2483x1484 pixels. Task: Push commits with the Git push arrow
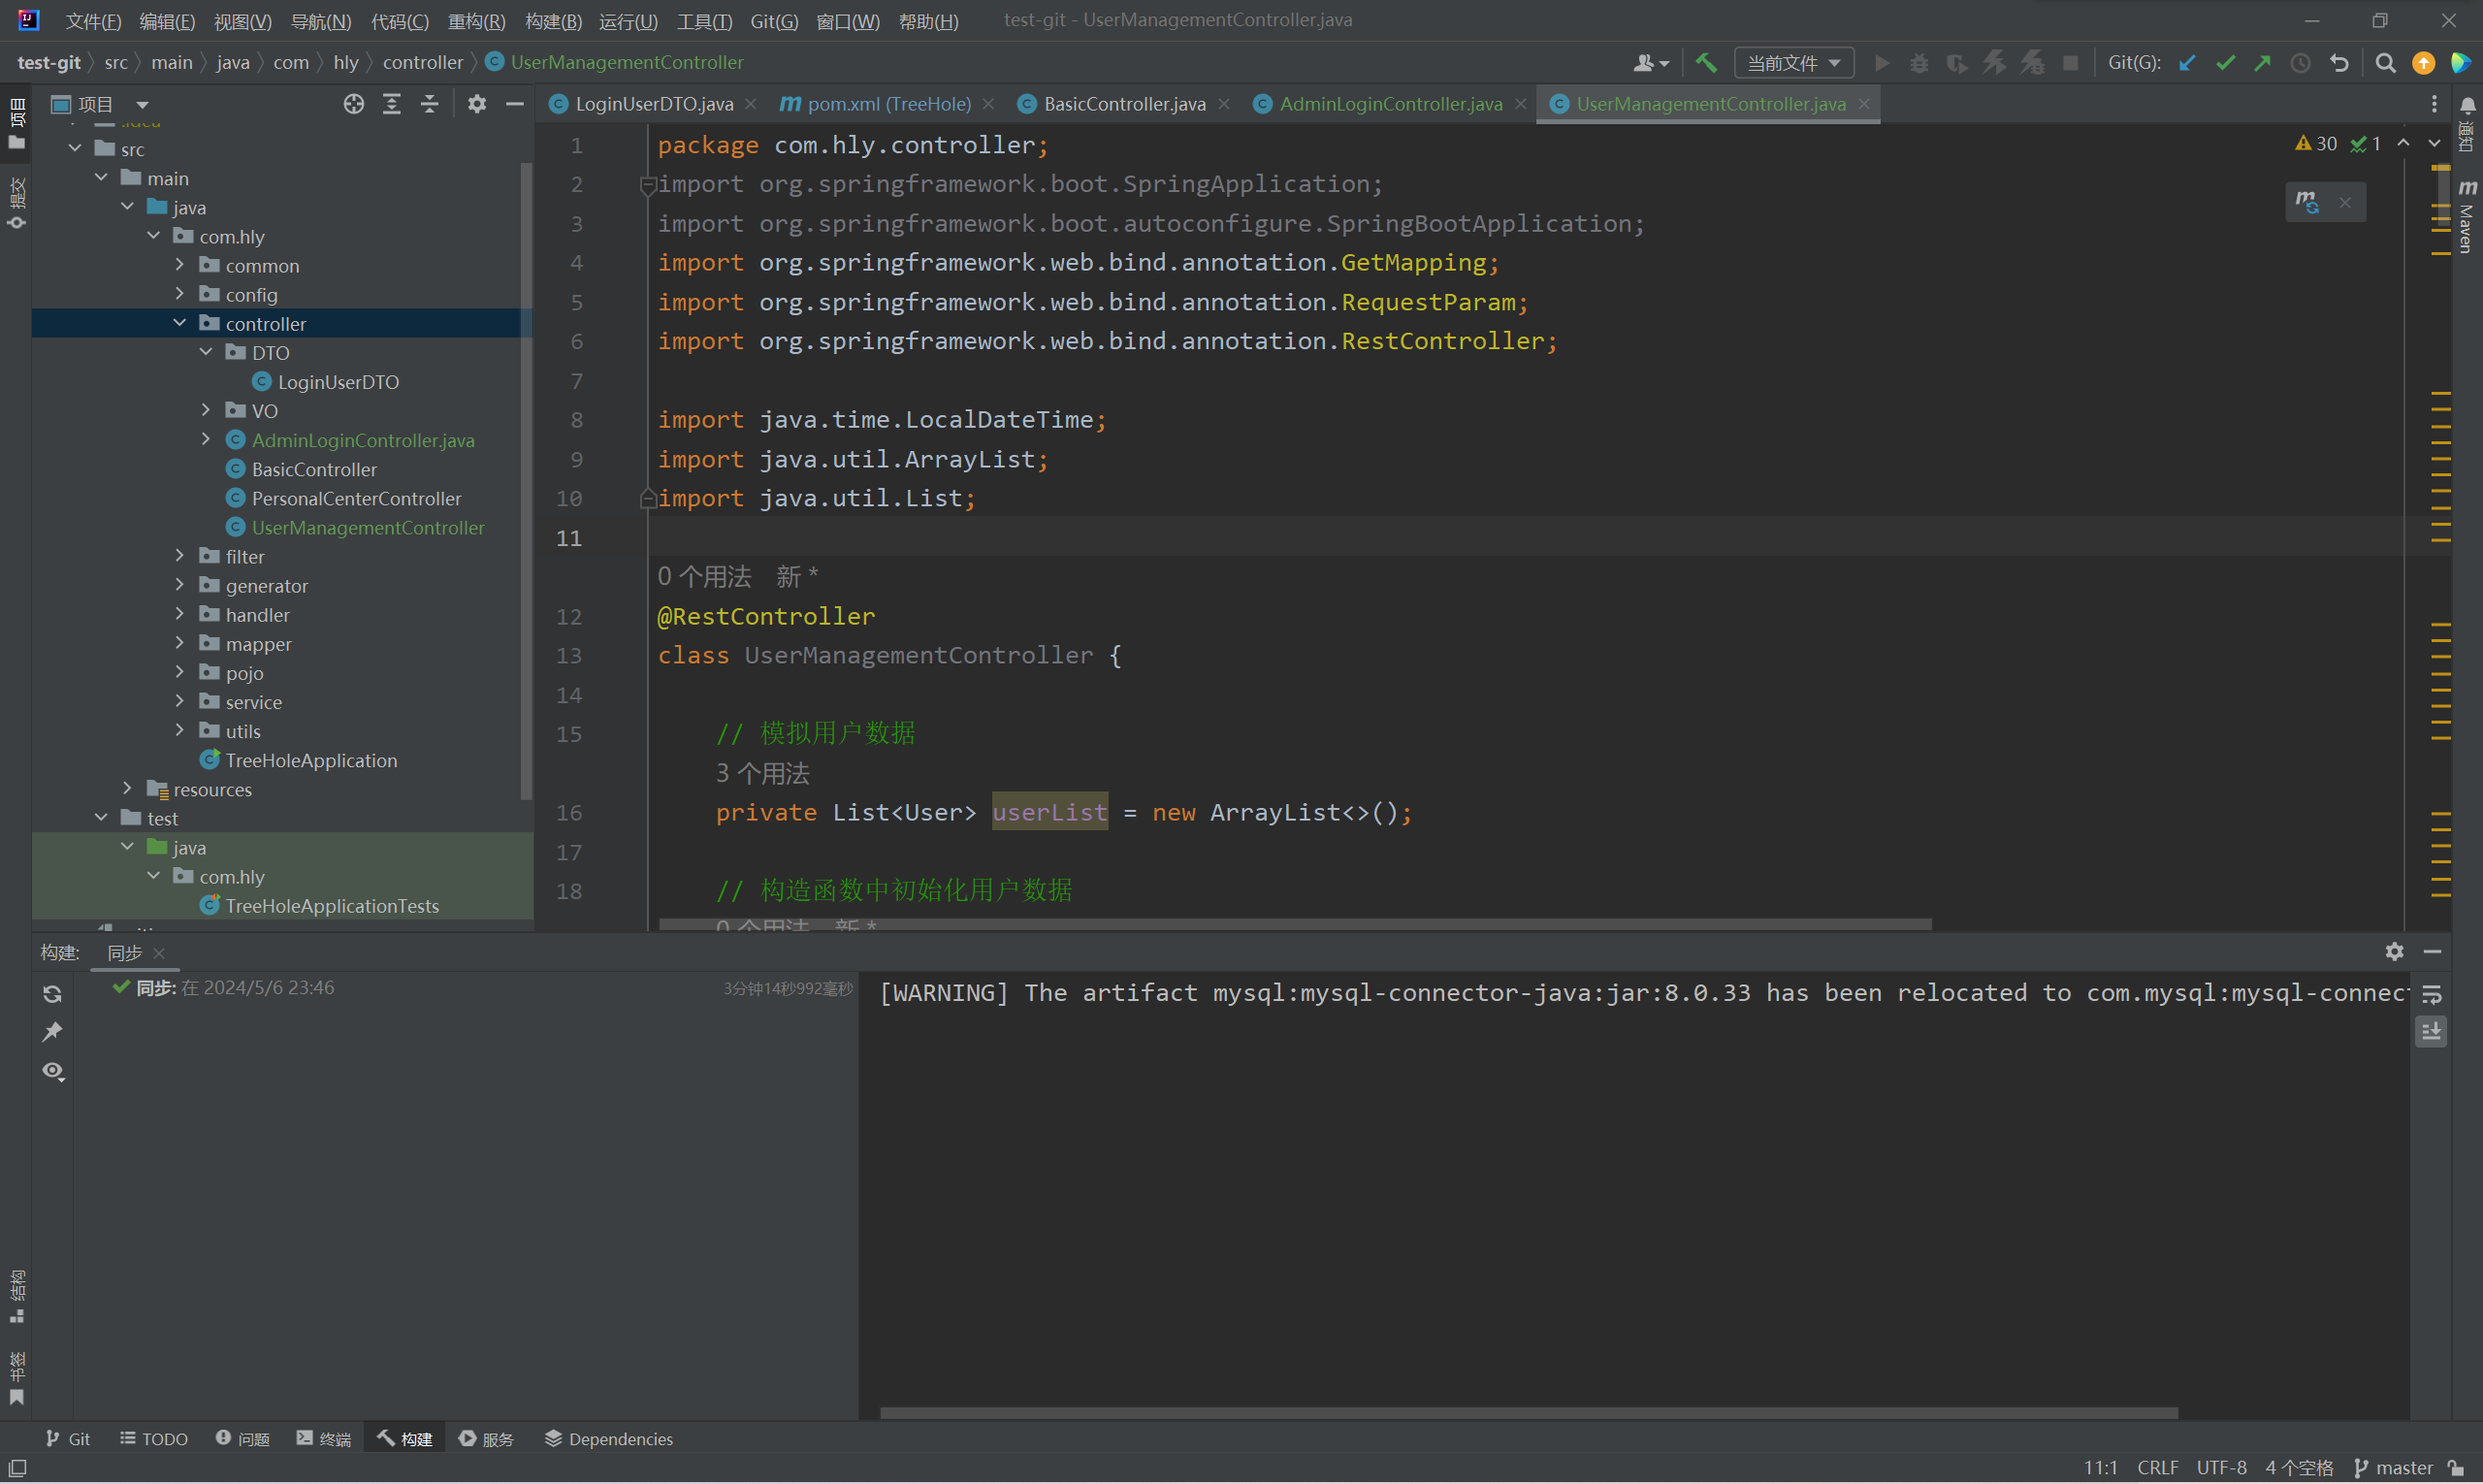coord(2262,63)
